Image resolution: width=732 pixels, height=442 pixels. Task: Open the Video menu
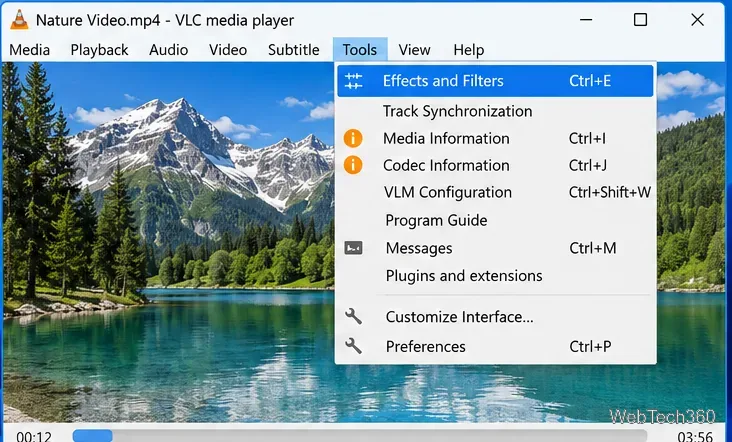(x=228, y=50)
